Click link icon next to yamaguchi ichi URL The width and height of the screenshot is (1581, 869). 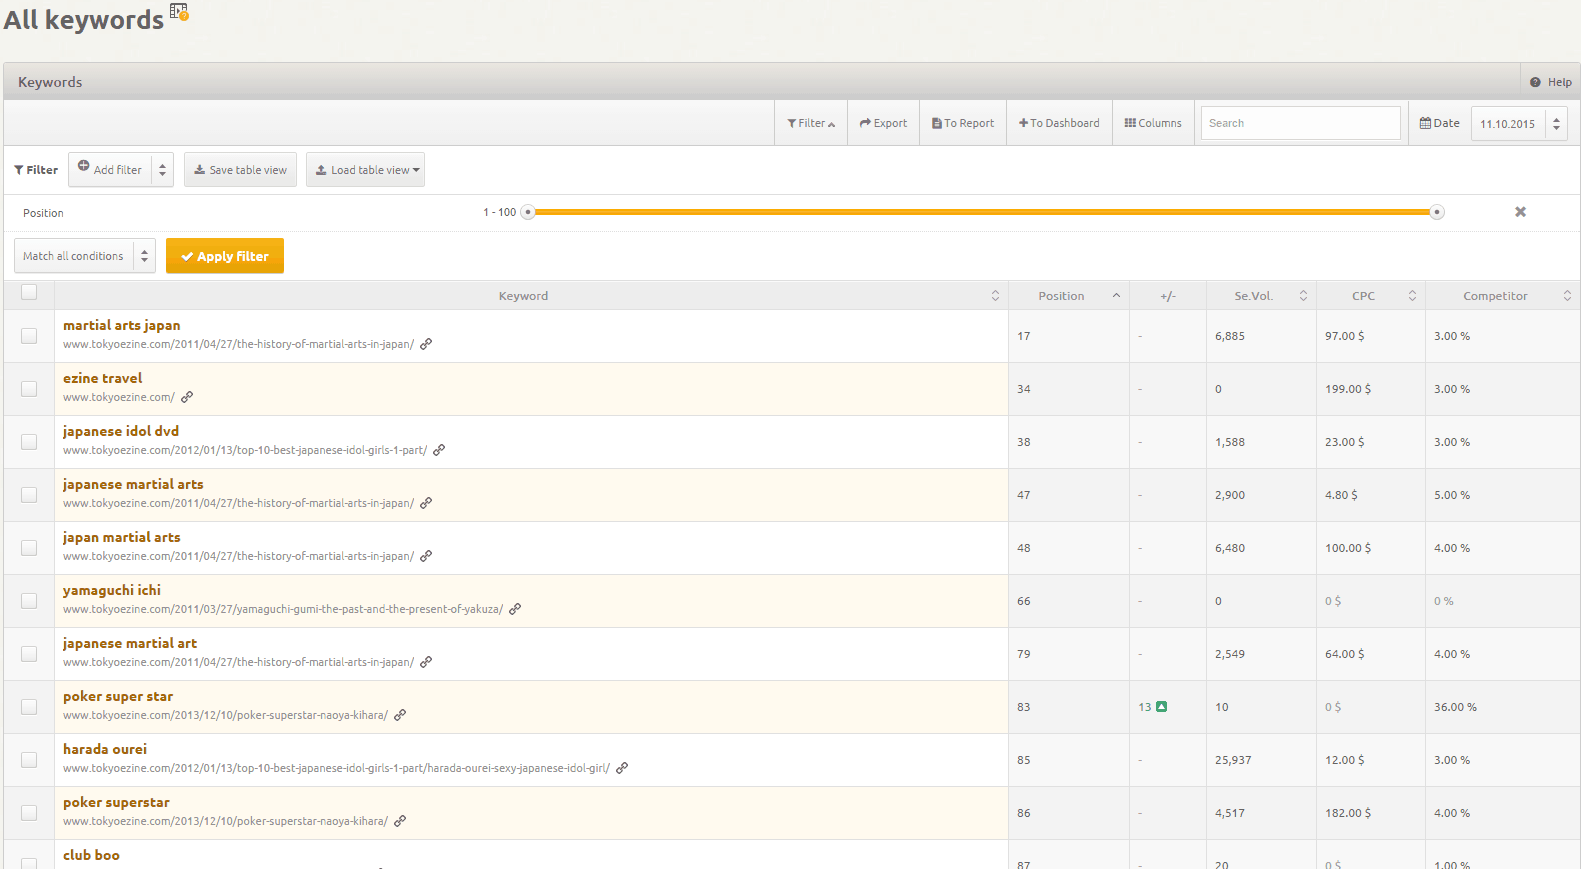point(515,609)
